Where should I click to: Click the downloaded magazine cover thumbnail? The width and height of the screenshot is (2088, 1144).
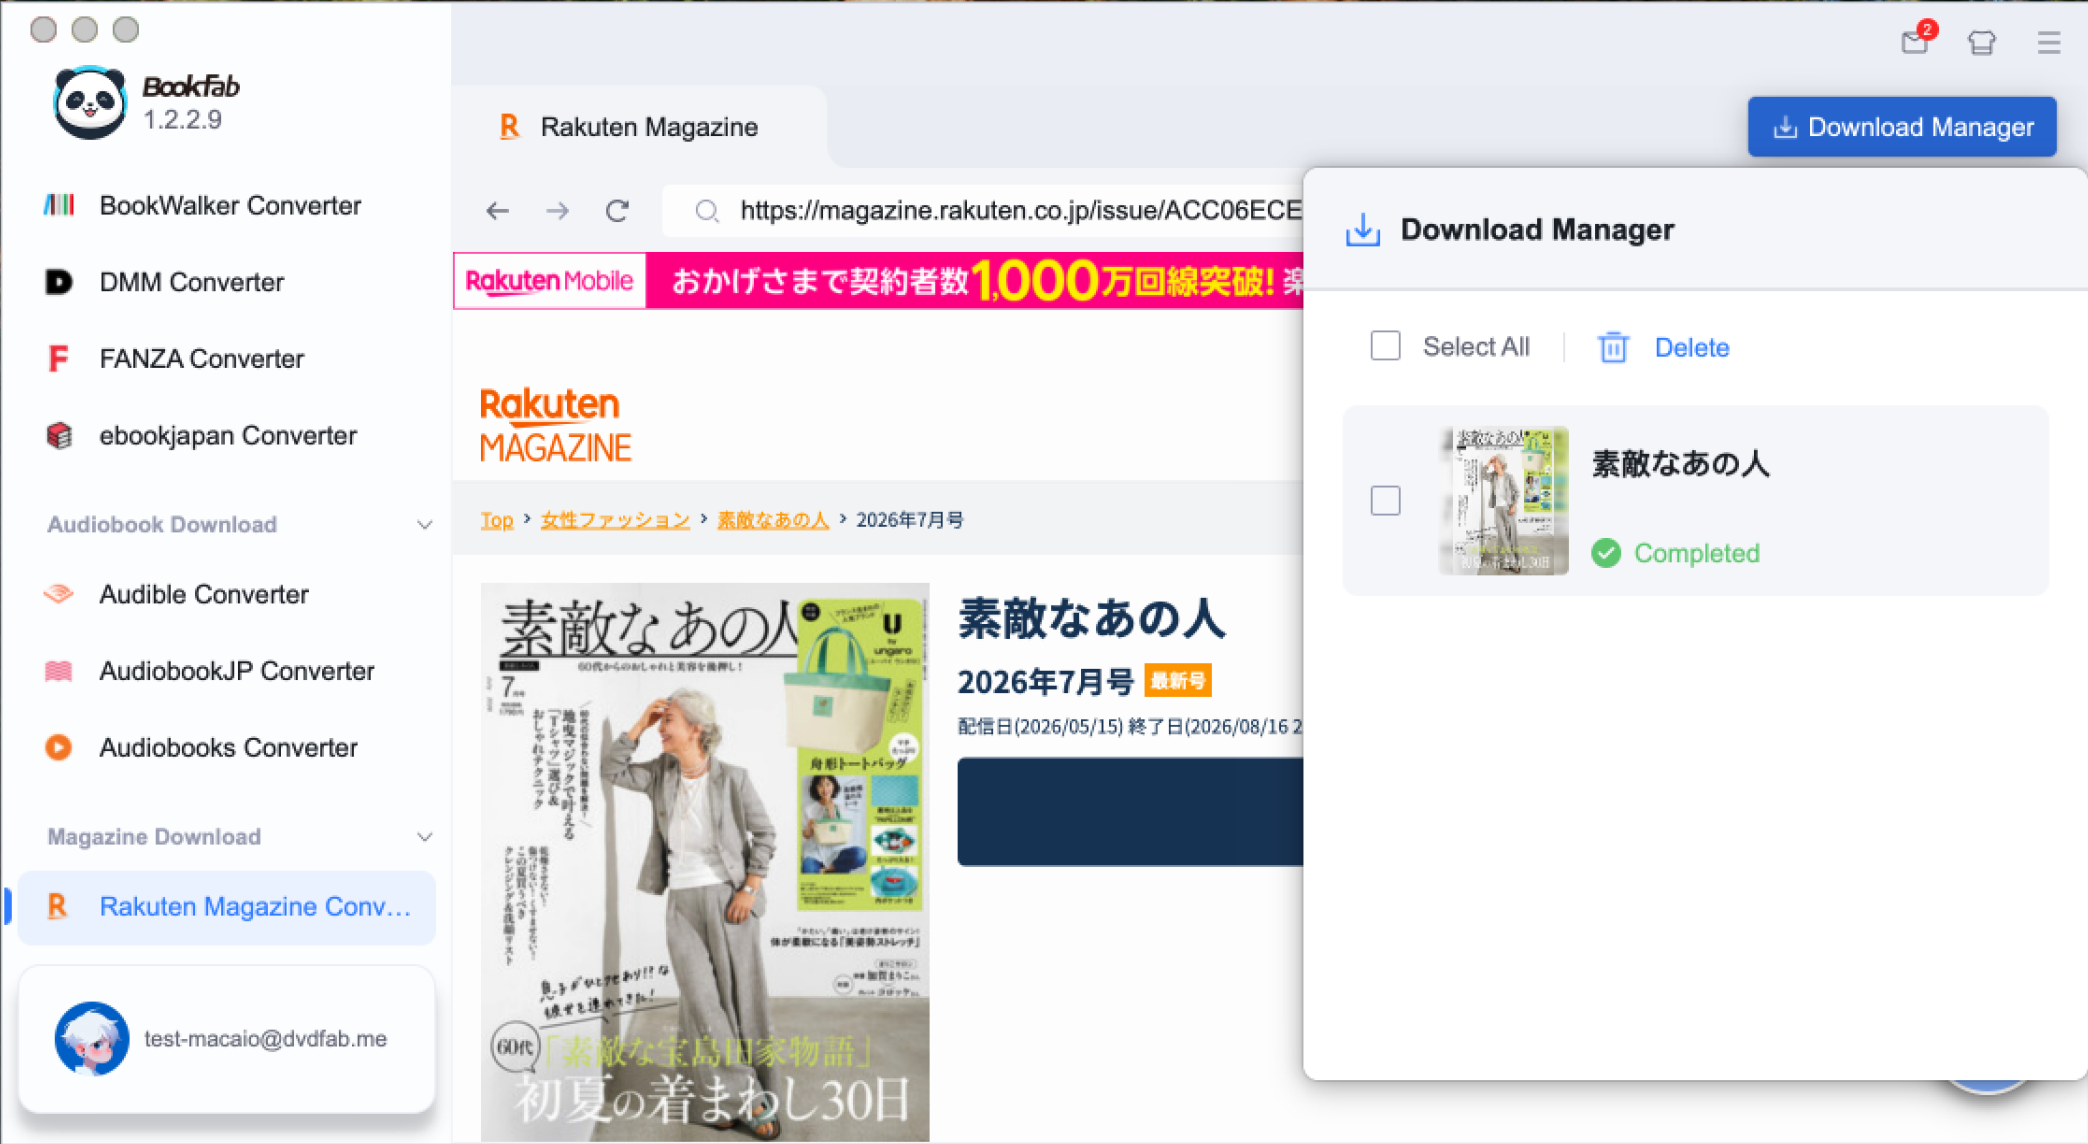pyautogui.click(x=1504, y=500)
